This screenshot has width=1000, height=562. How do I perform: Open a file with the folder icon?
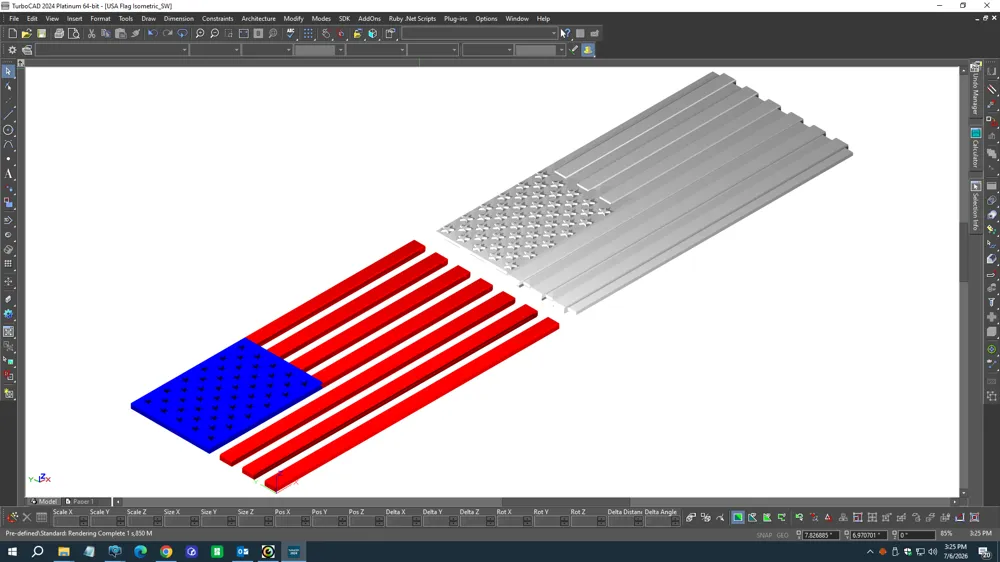(27, 33)
